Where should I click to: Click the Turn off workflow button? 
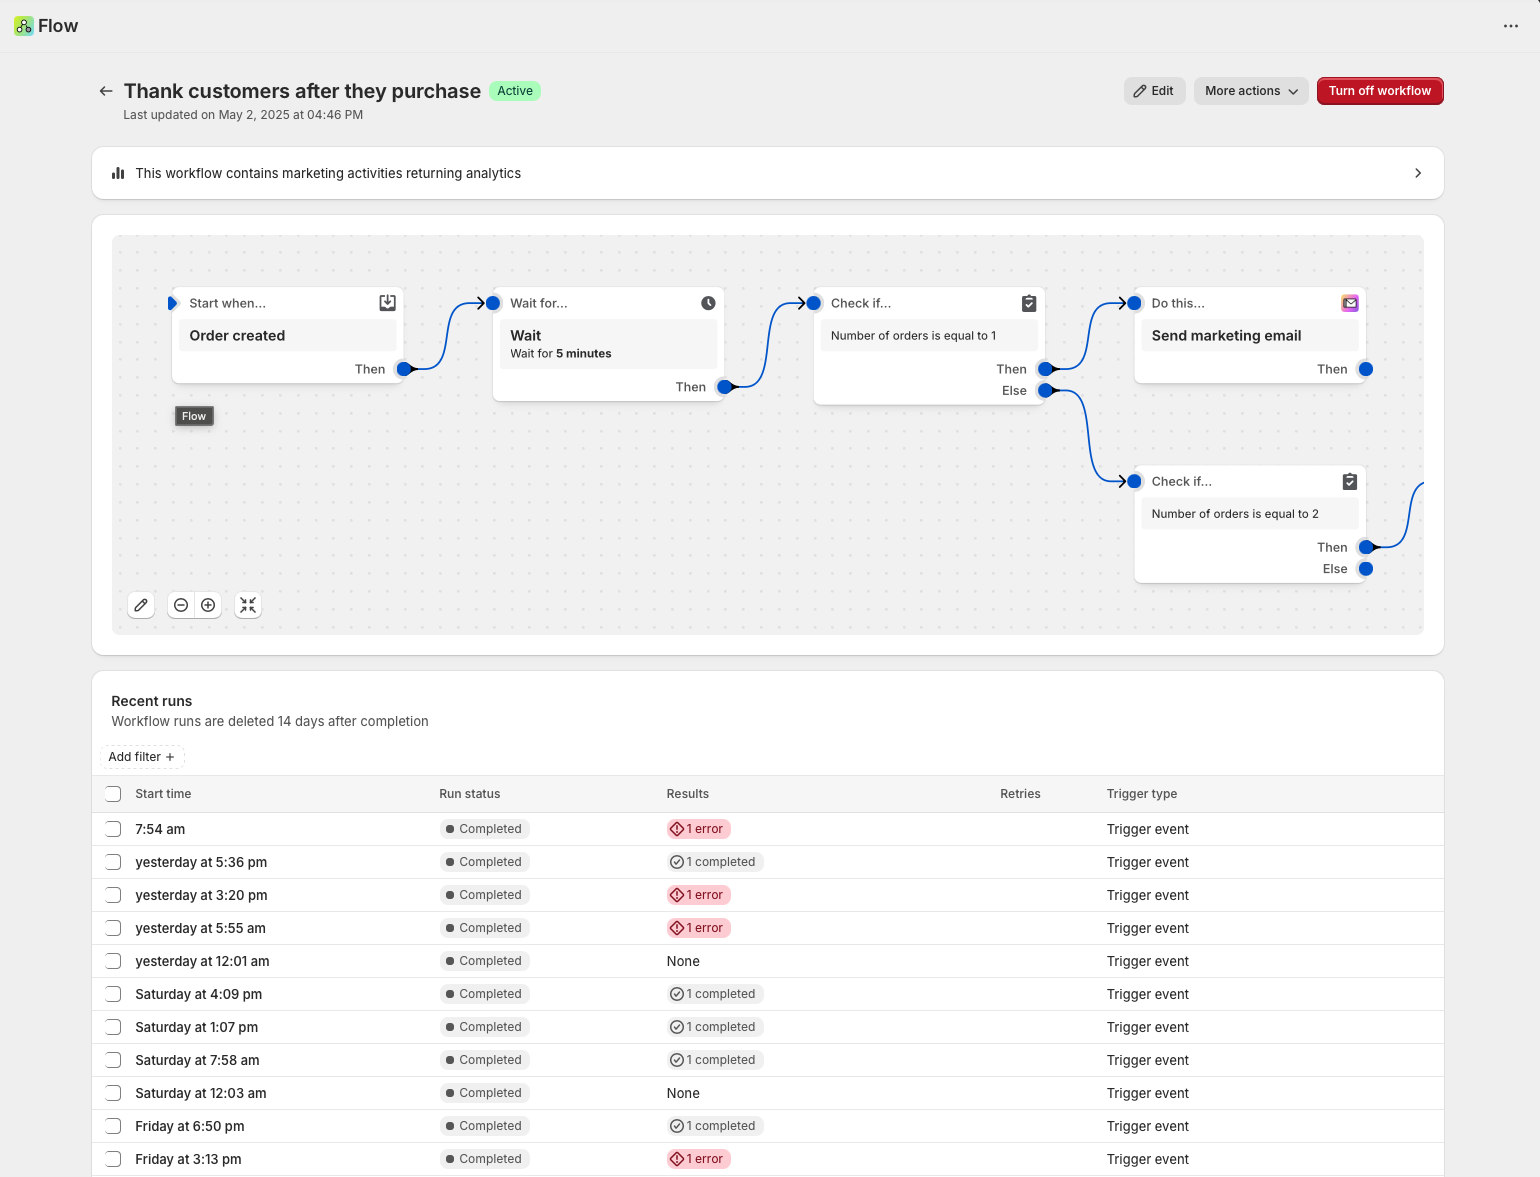tap(1380, 91)
